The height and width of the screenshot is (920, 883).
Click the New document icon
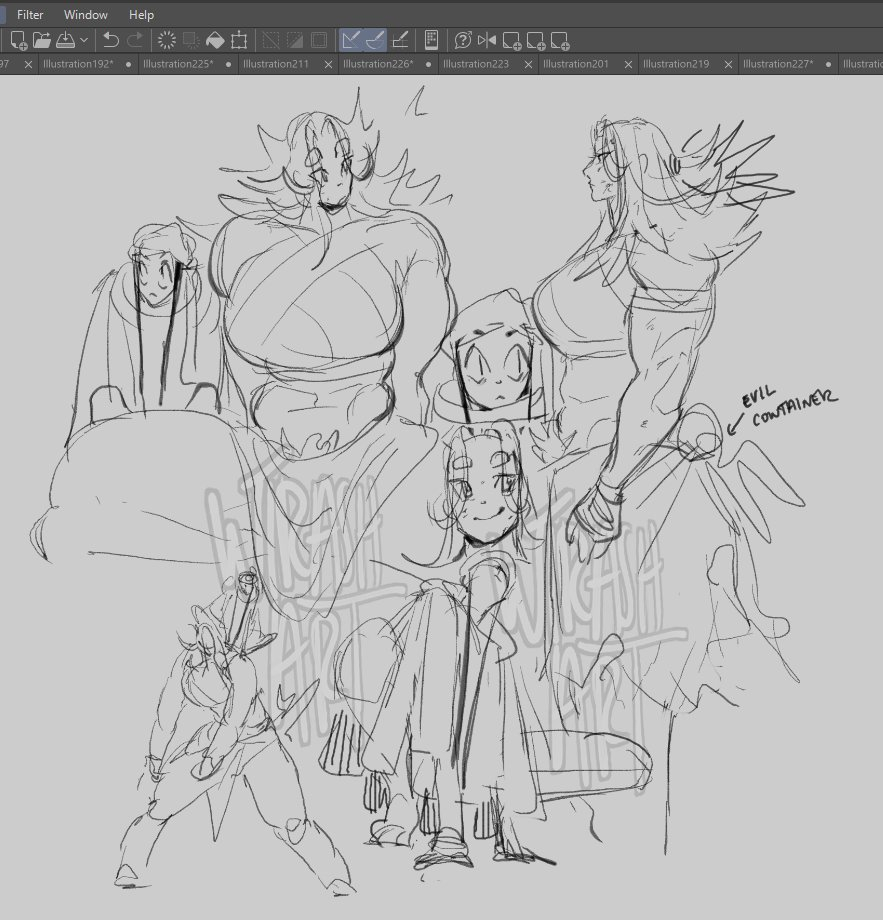(18, 40)
